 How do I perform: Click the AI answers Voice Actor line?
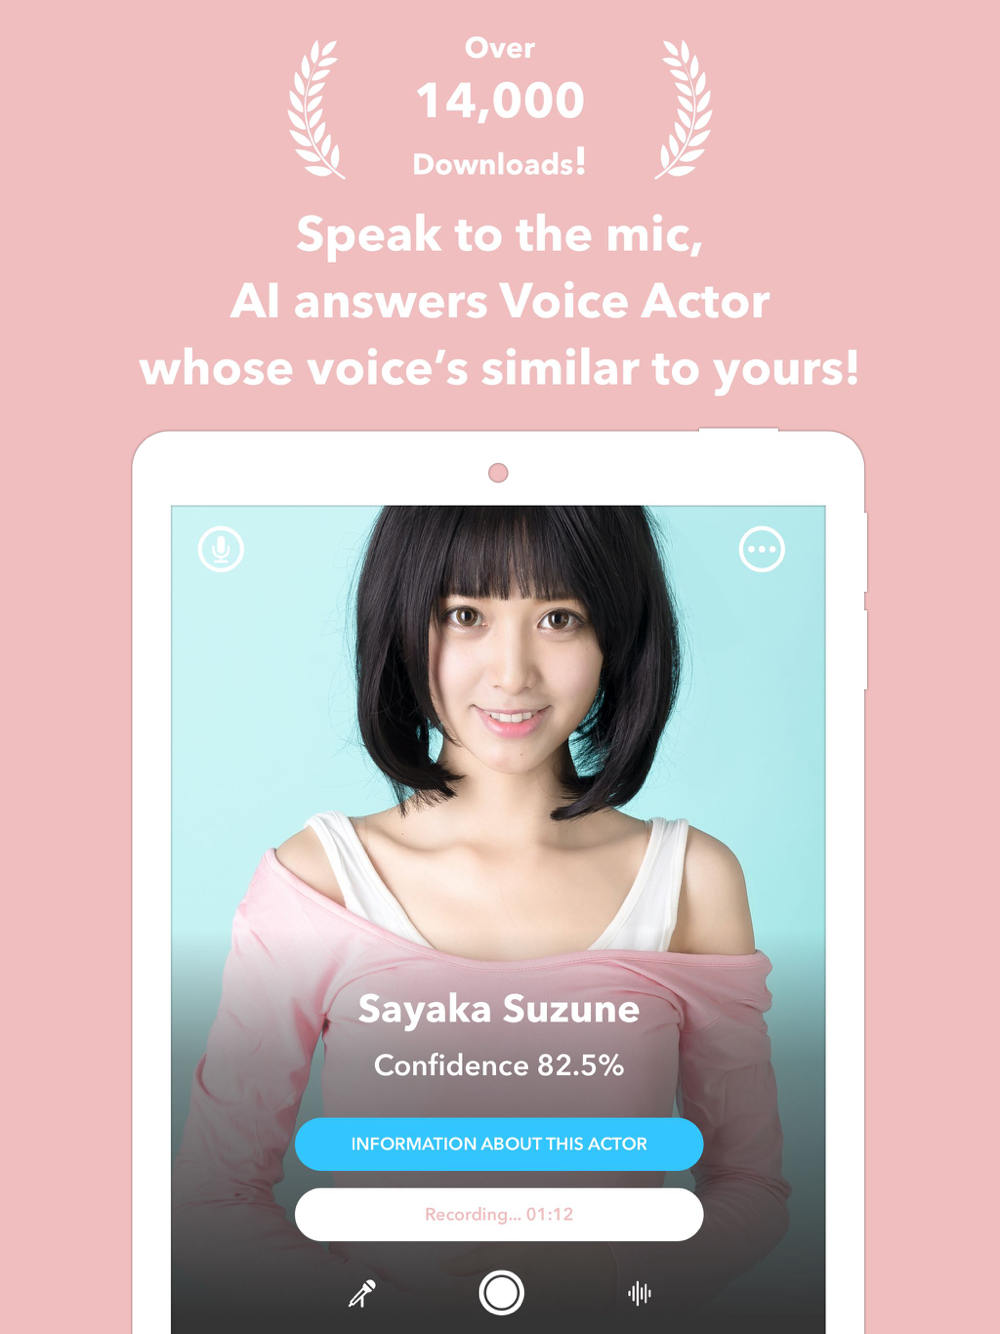[x=500, y=301]
